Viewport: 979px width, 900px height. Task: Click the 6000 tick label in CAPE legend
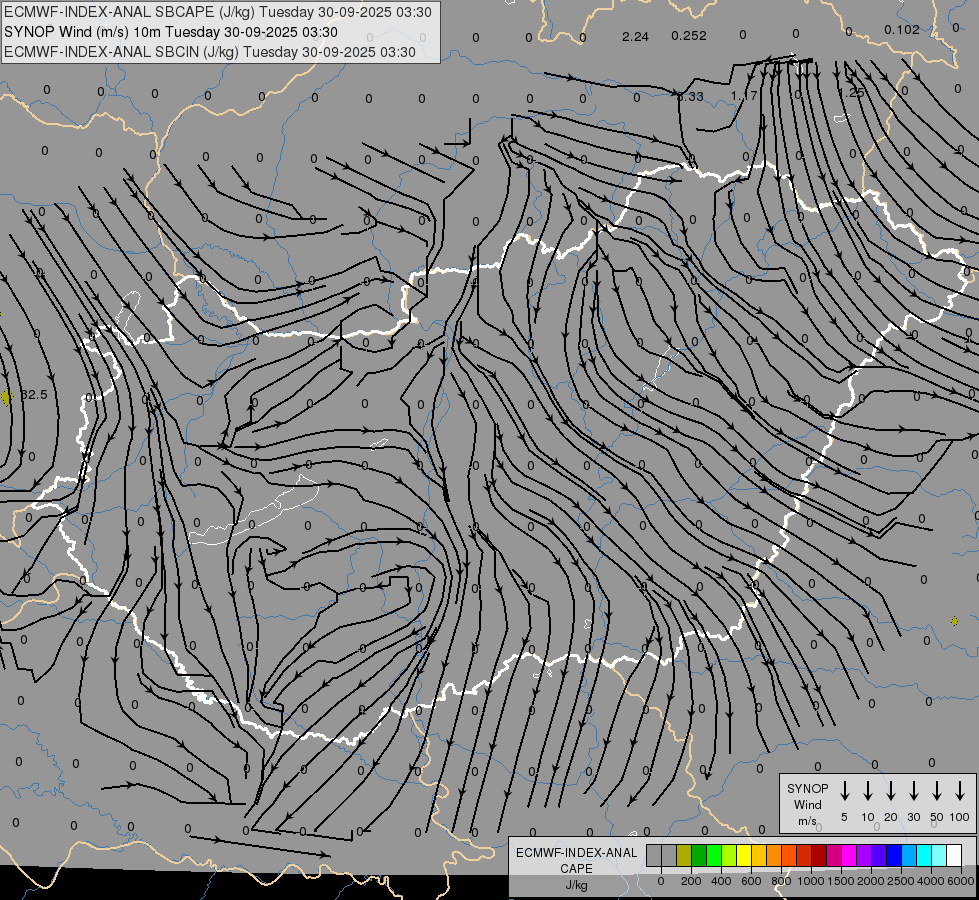(961, 881)
